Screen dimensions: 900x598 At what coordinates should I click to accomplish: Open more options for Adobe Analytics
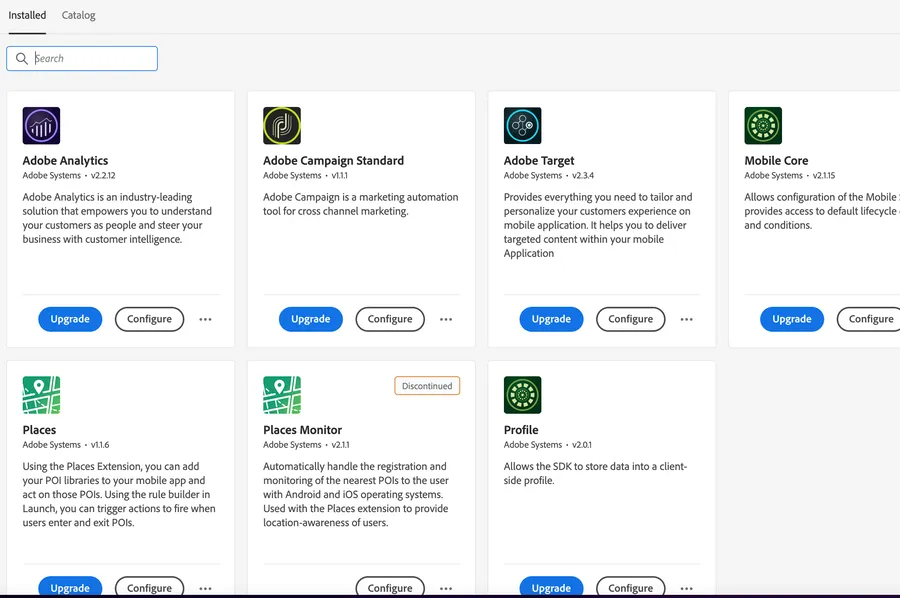tap(205, 319)
